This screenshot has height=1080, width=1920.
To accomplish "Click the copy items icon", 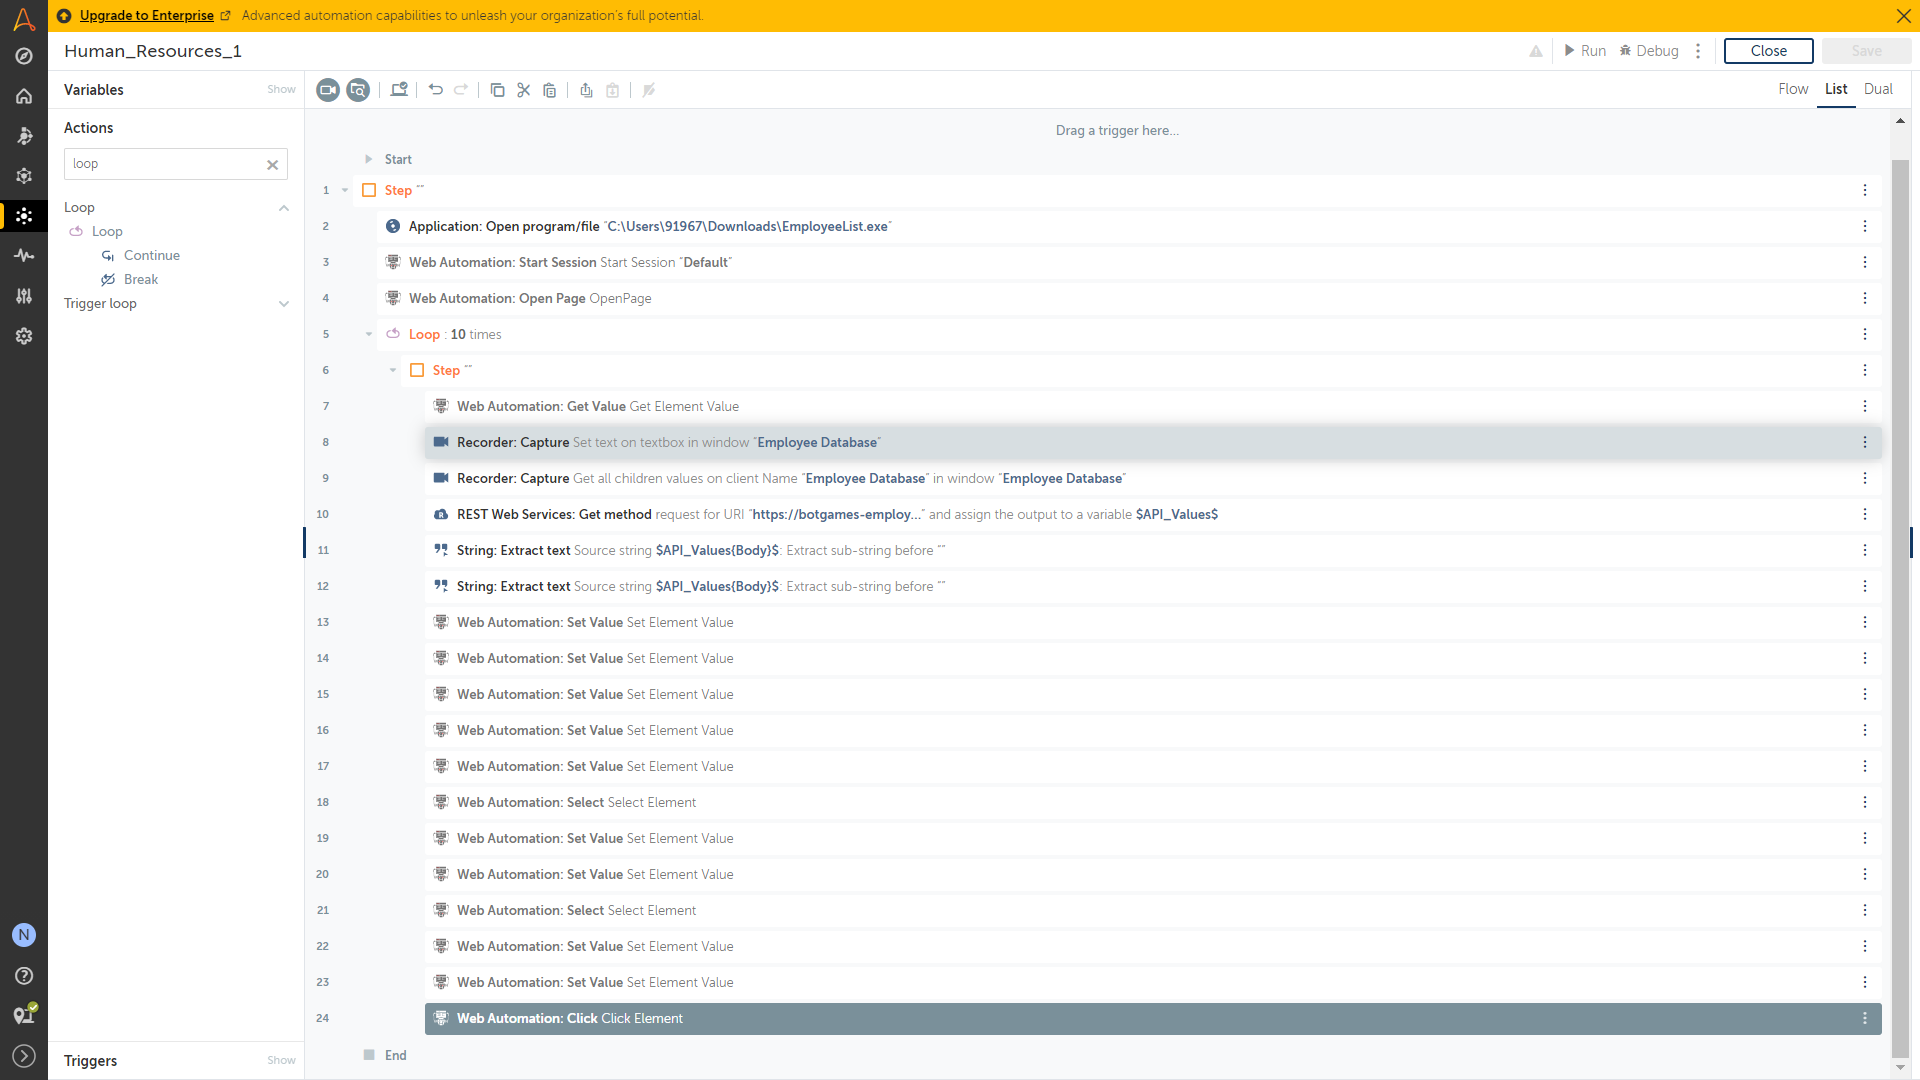I will tap(497, 90).
